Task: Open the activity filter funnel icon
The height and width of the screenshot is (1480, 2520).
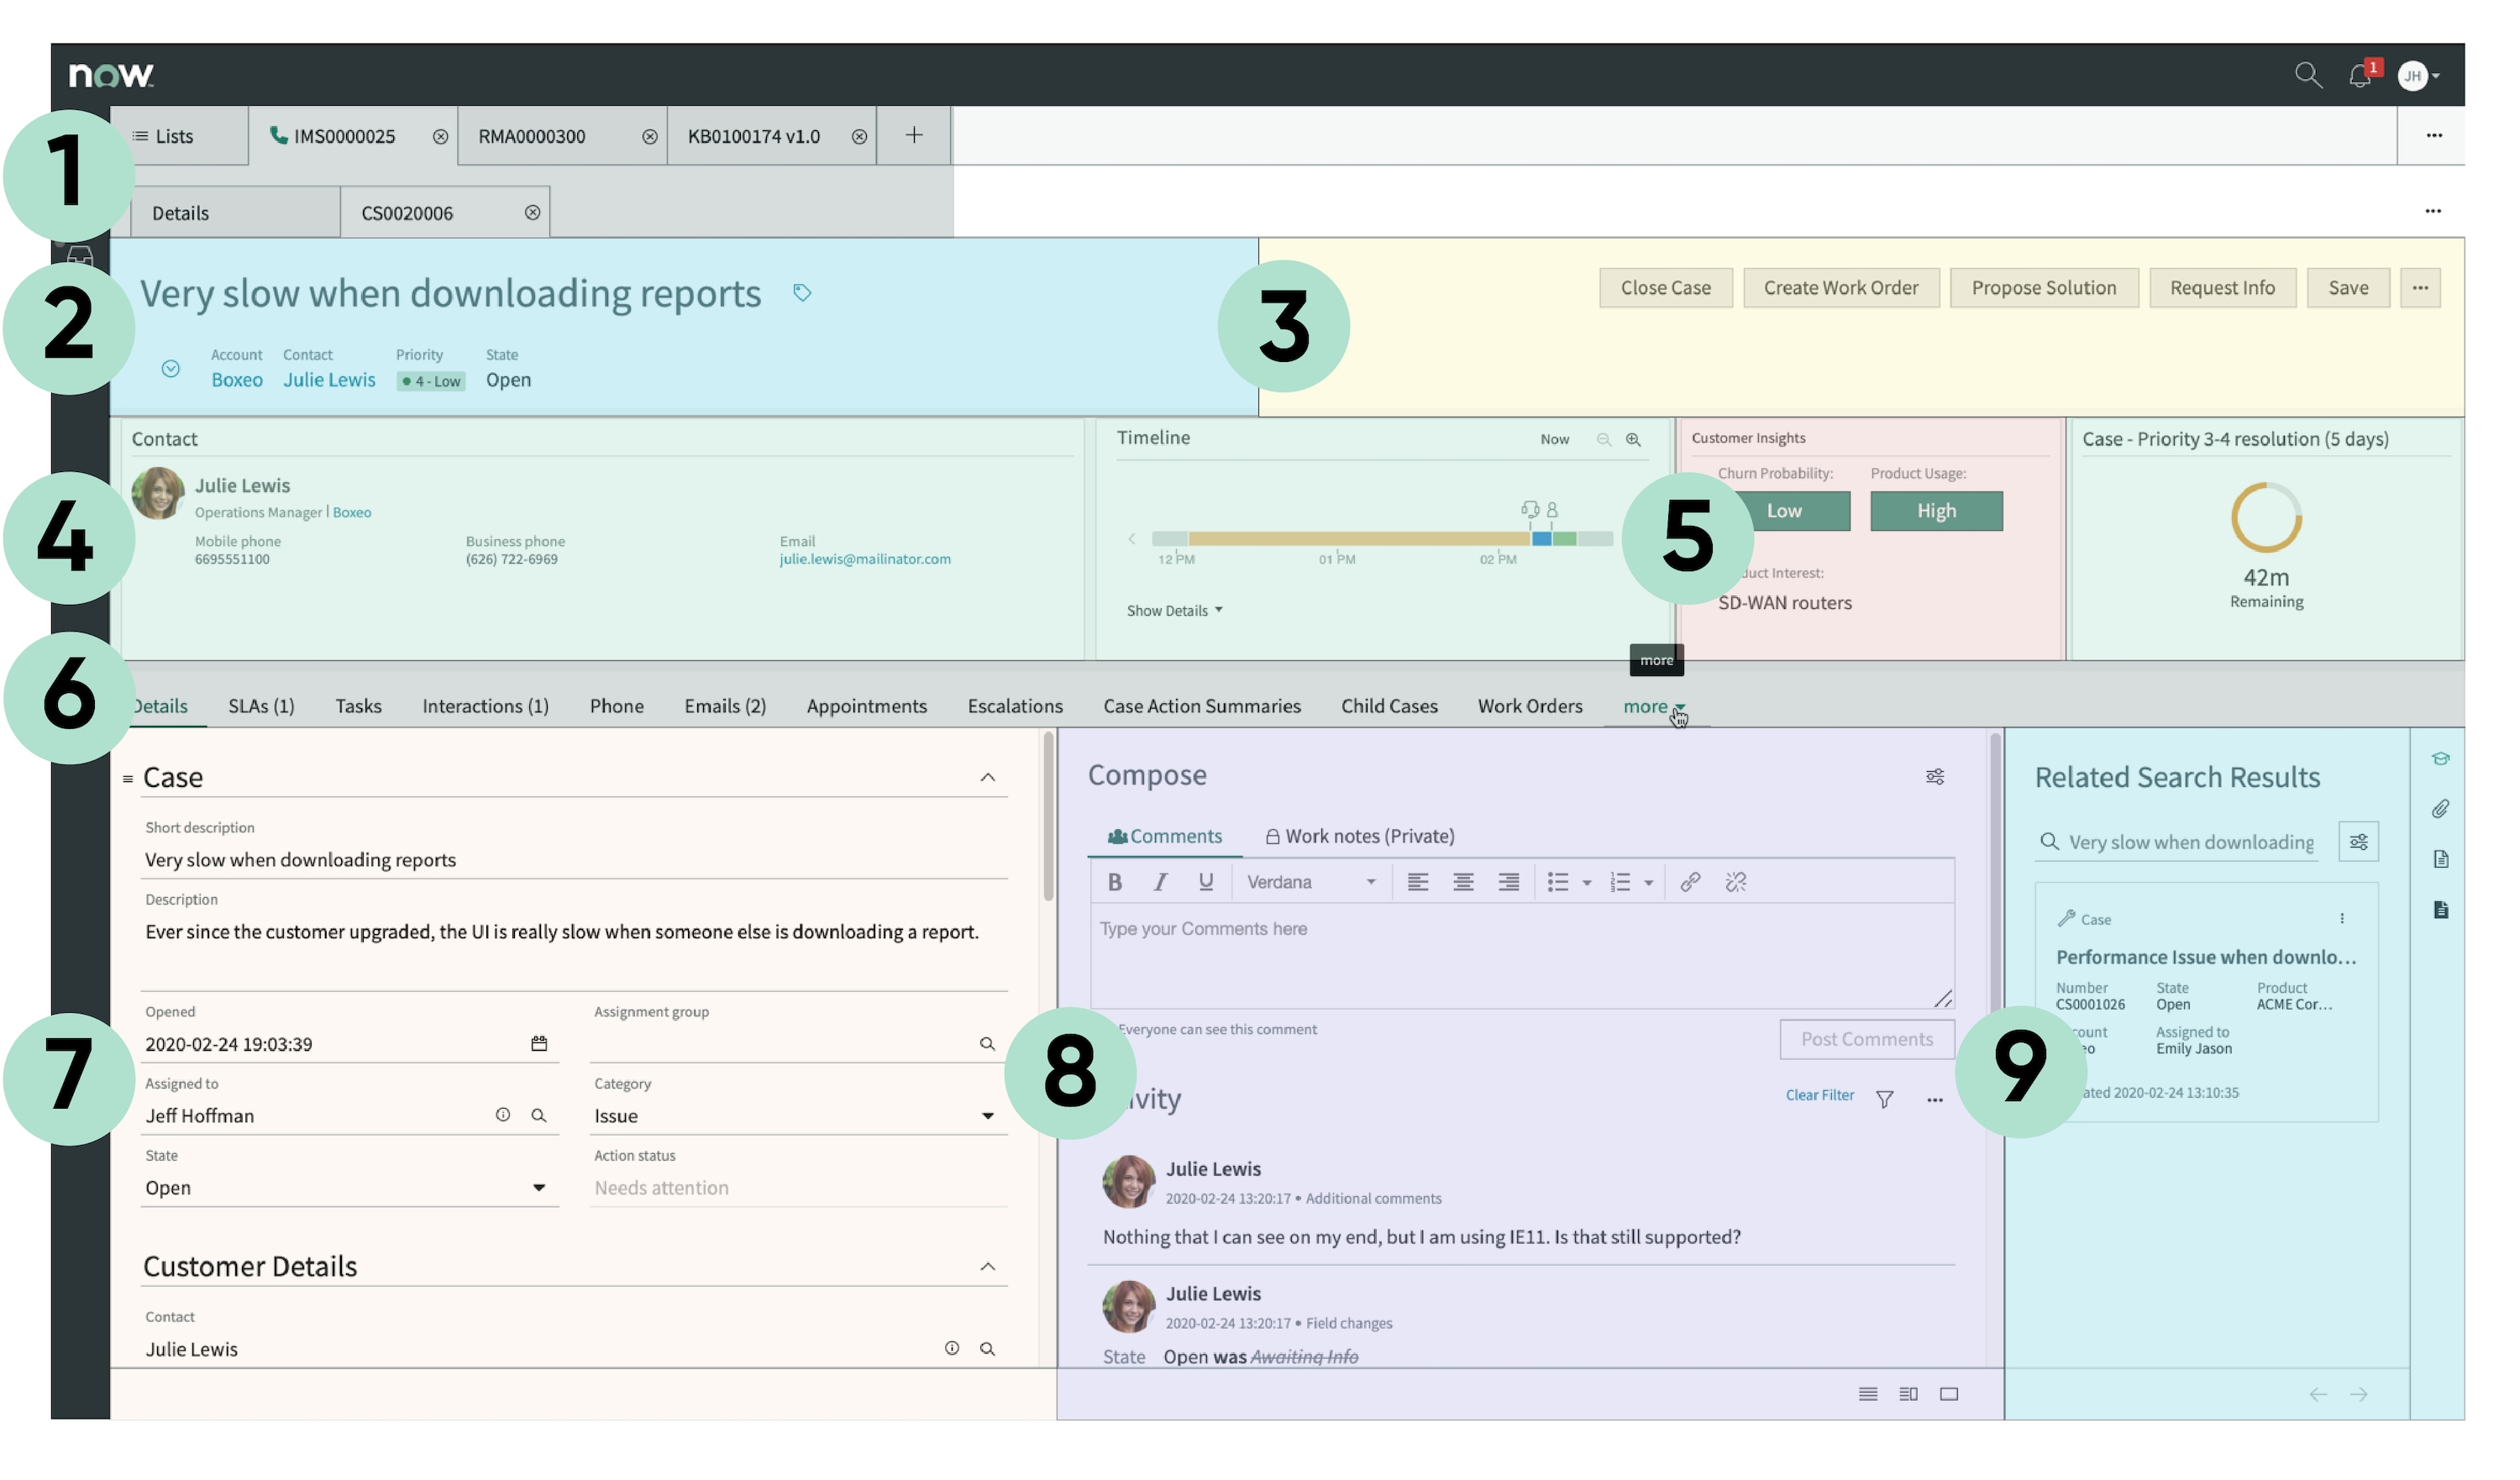Action: [1885, 1099]
